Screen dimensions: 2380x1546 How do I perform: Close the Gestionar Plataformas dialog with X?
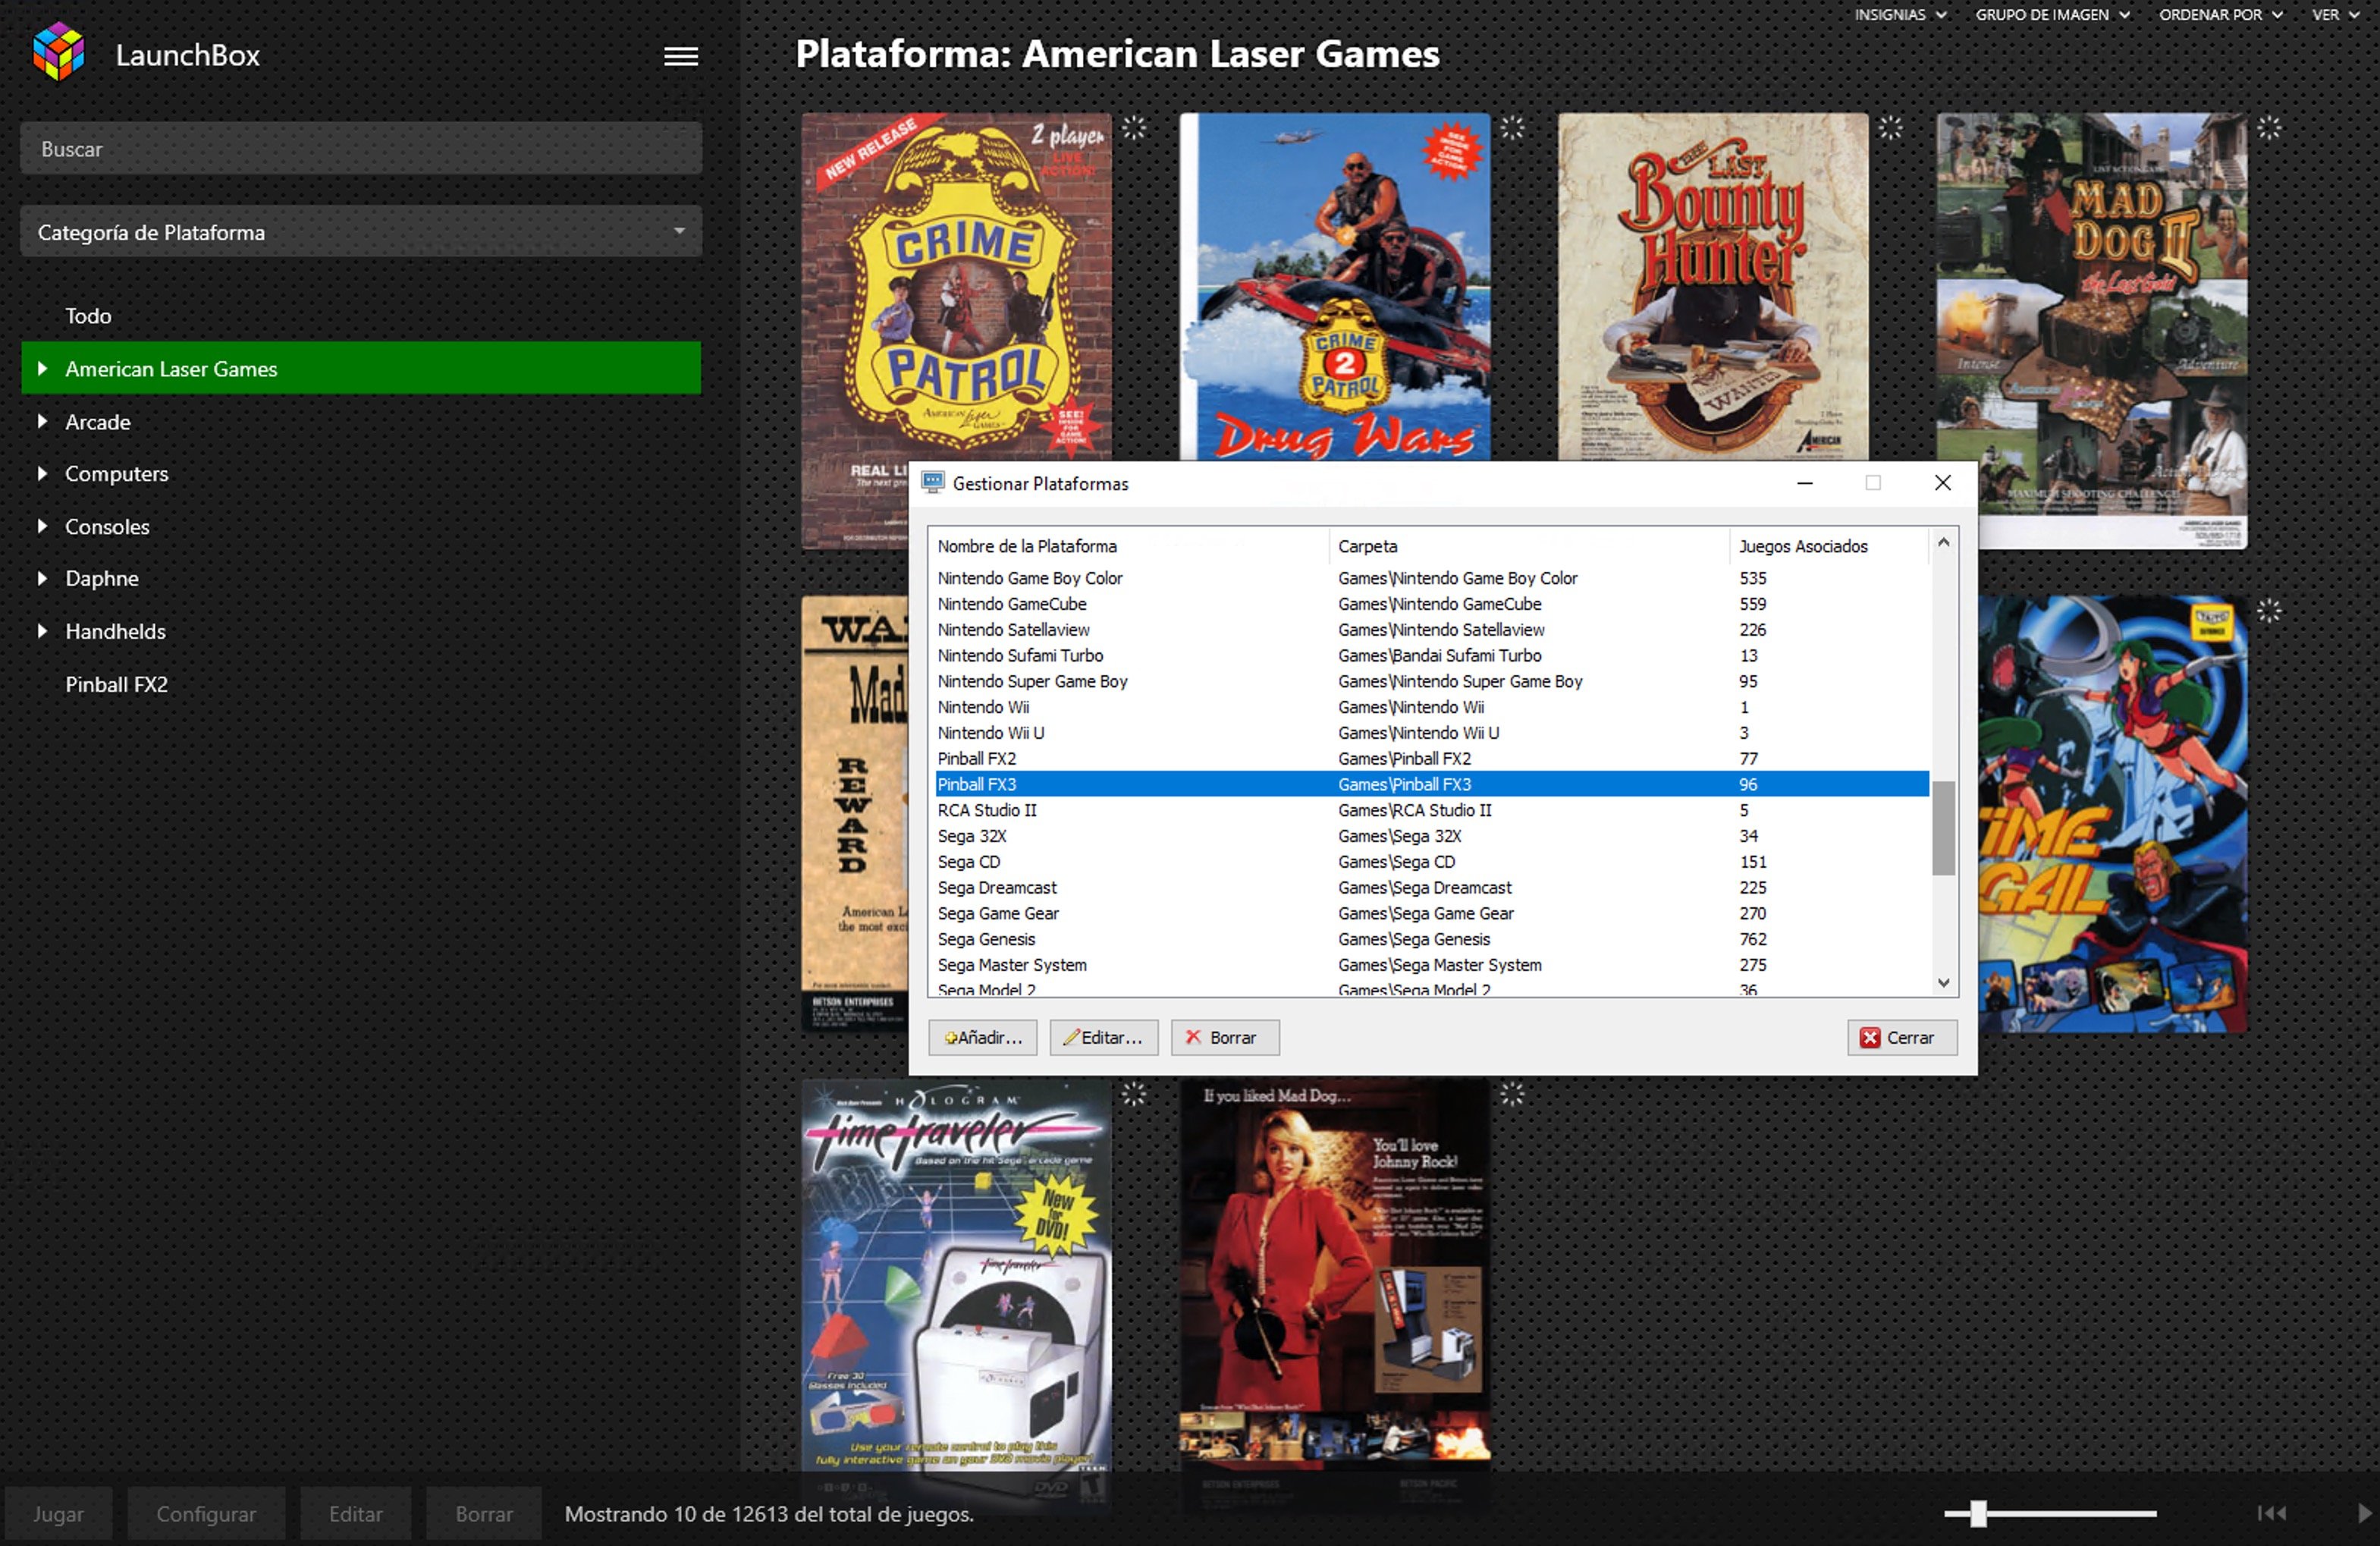click(x=1942, y=483)
